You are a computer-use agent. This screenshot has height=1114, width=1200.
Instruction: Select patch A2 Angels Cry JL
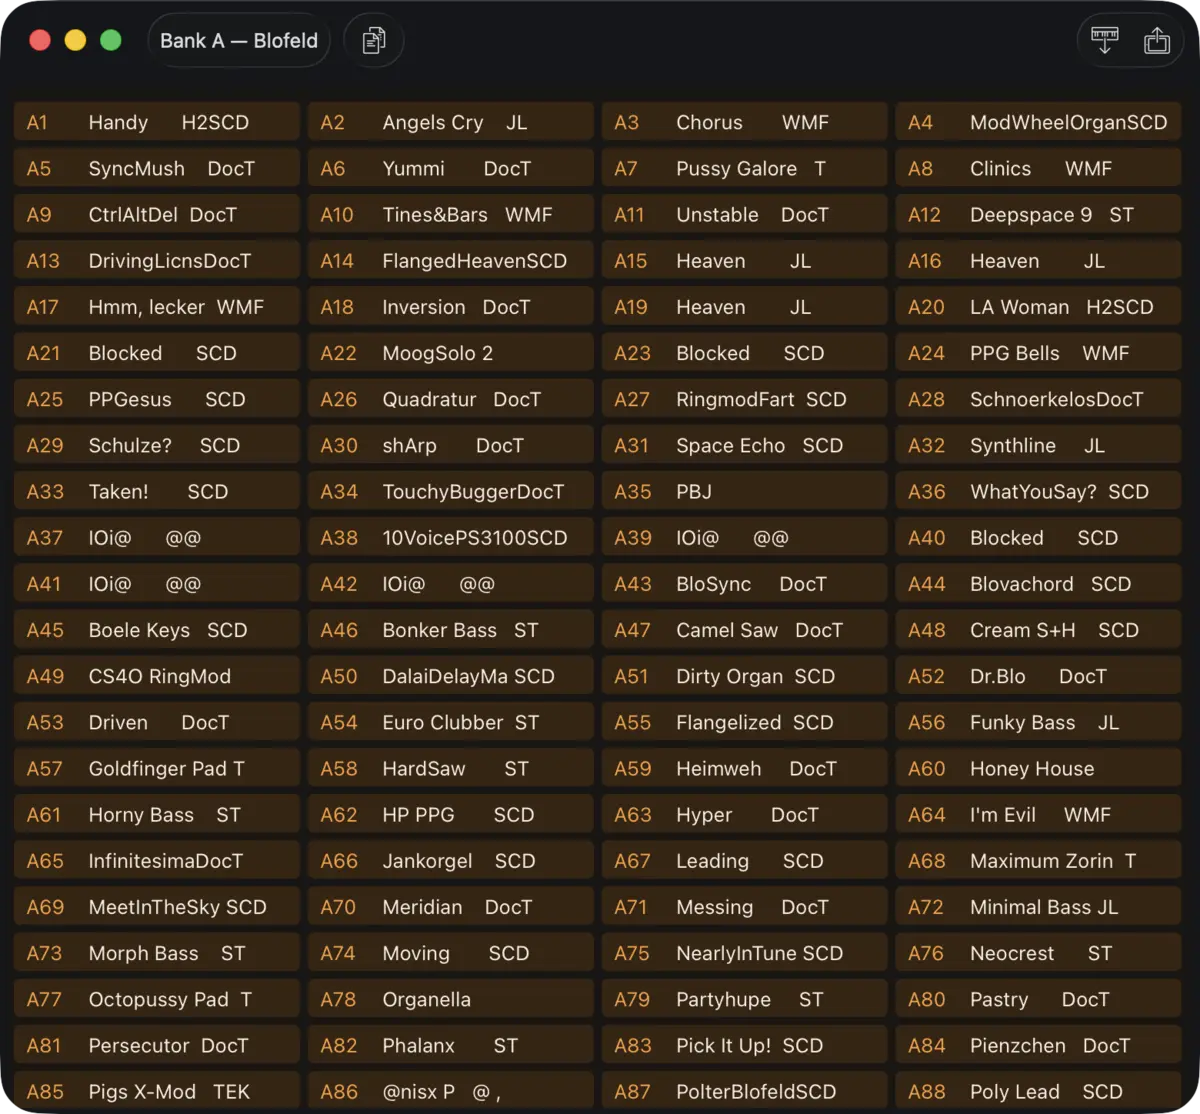[x=451, y=122]
